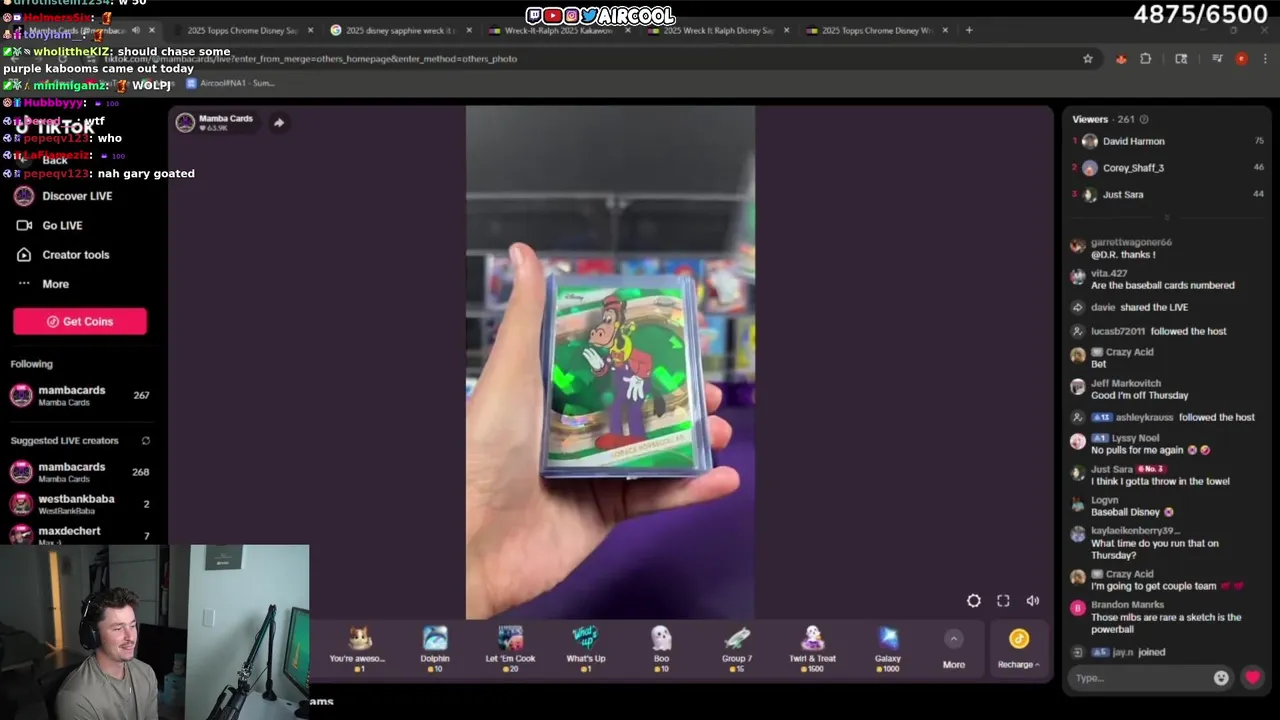Viewport: 1280px width, 720px height.
Task: Bookmark this page with star icon
Action: [x=1088, y=59]
